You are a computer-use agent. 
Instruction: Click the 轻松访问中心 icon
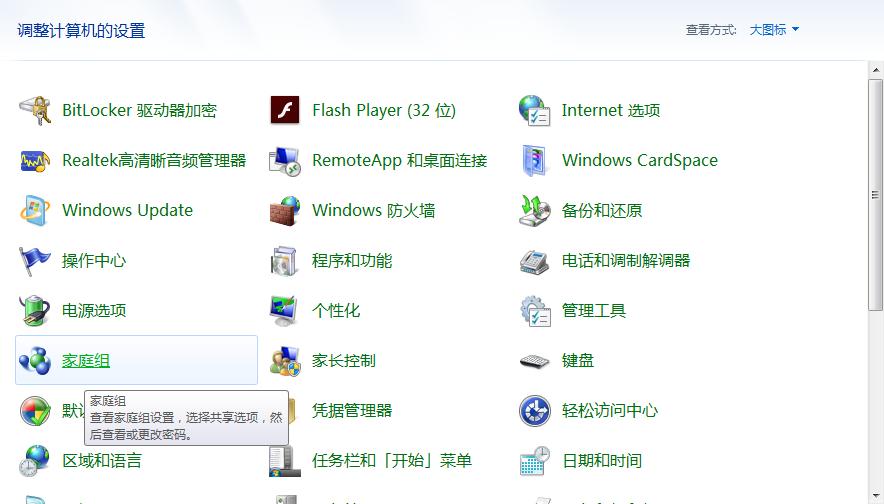click(534, 410)
